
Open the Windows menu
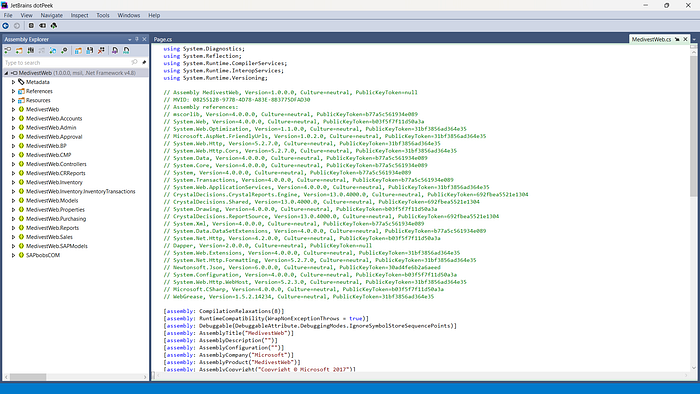pos(129,15)
